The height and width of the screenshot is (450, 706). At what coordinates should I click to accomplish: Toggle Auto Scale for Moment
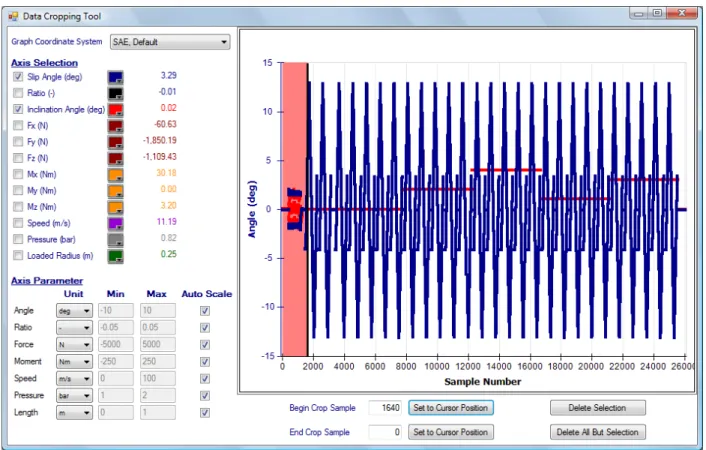click(x=205, y=362)
